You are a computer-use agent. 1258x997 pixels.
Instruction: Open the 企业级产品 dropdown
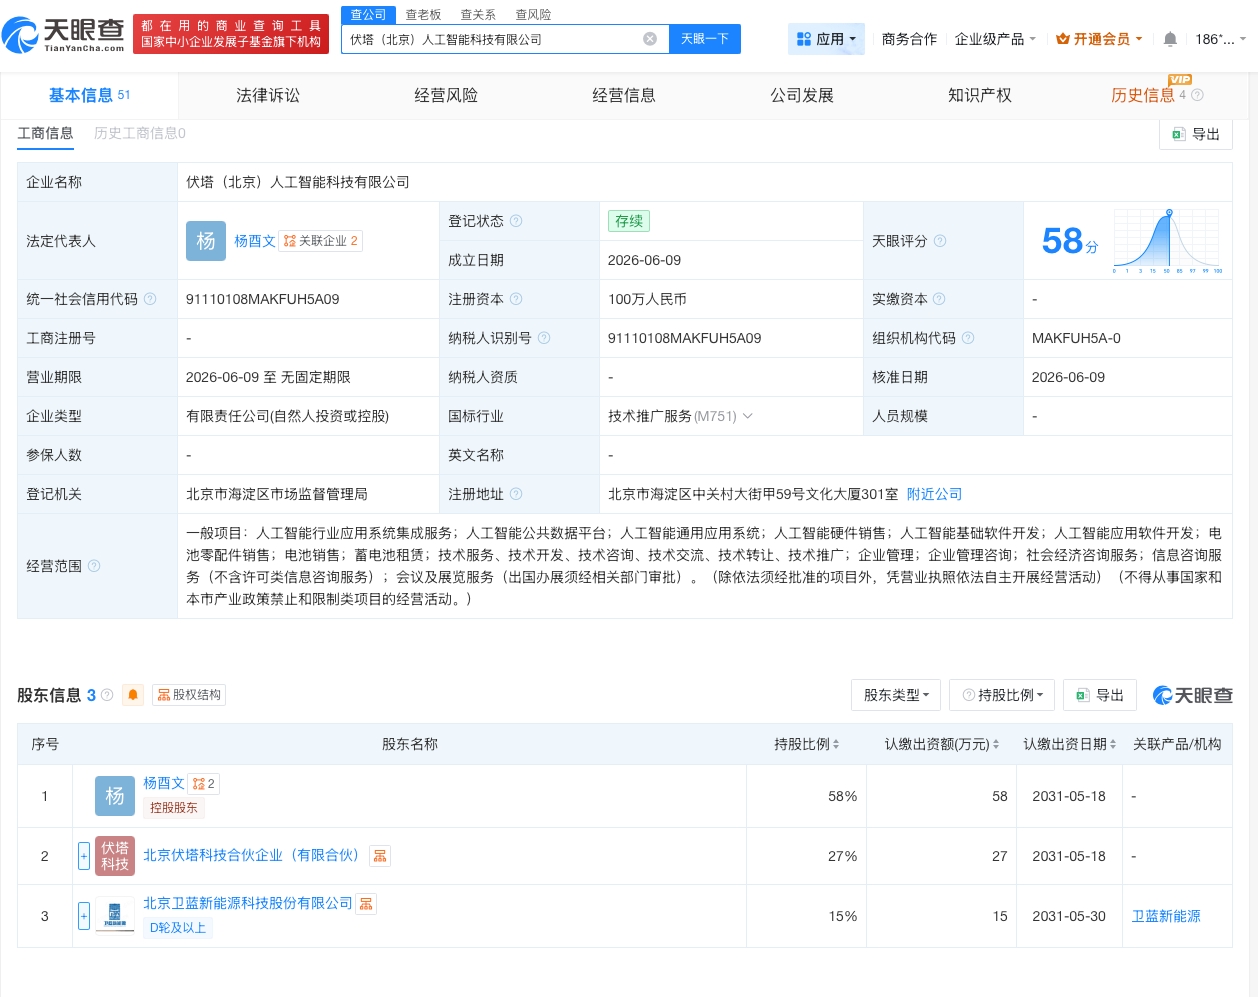(995, 39)
